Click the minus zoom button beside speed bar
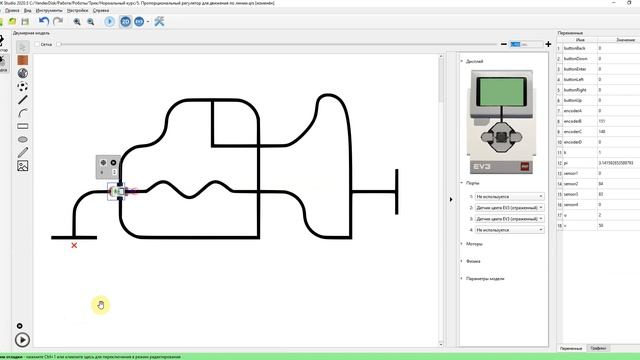 click(504, 44)
